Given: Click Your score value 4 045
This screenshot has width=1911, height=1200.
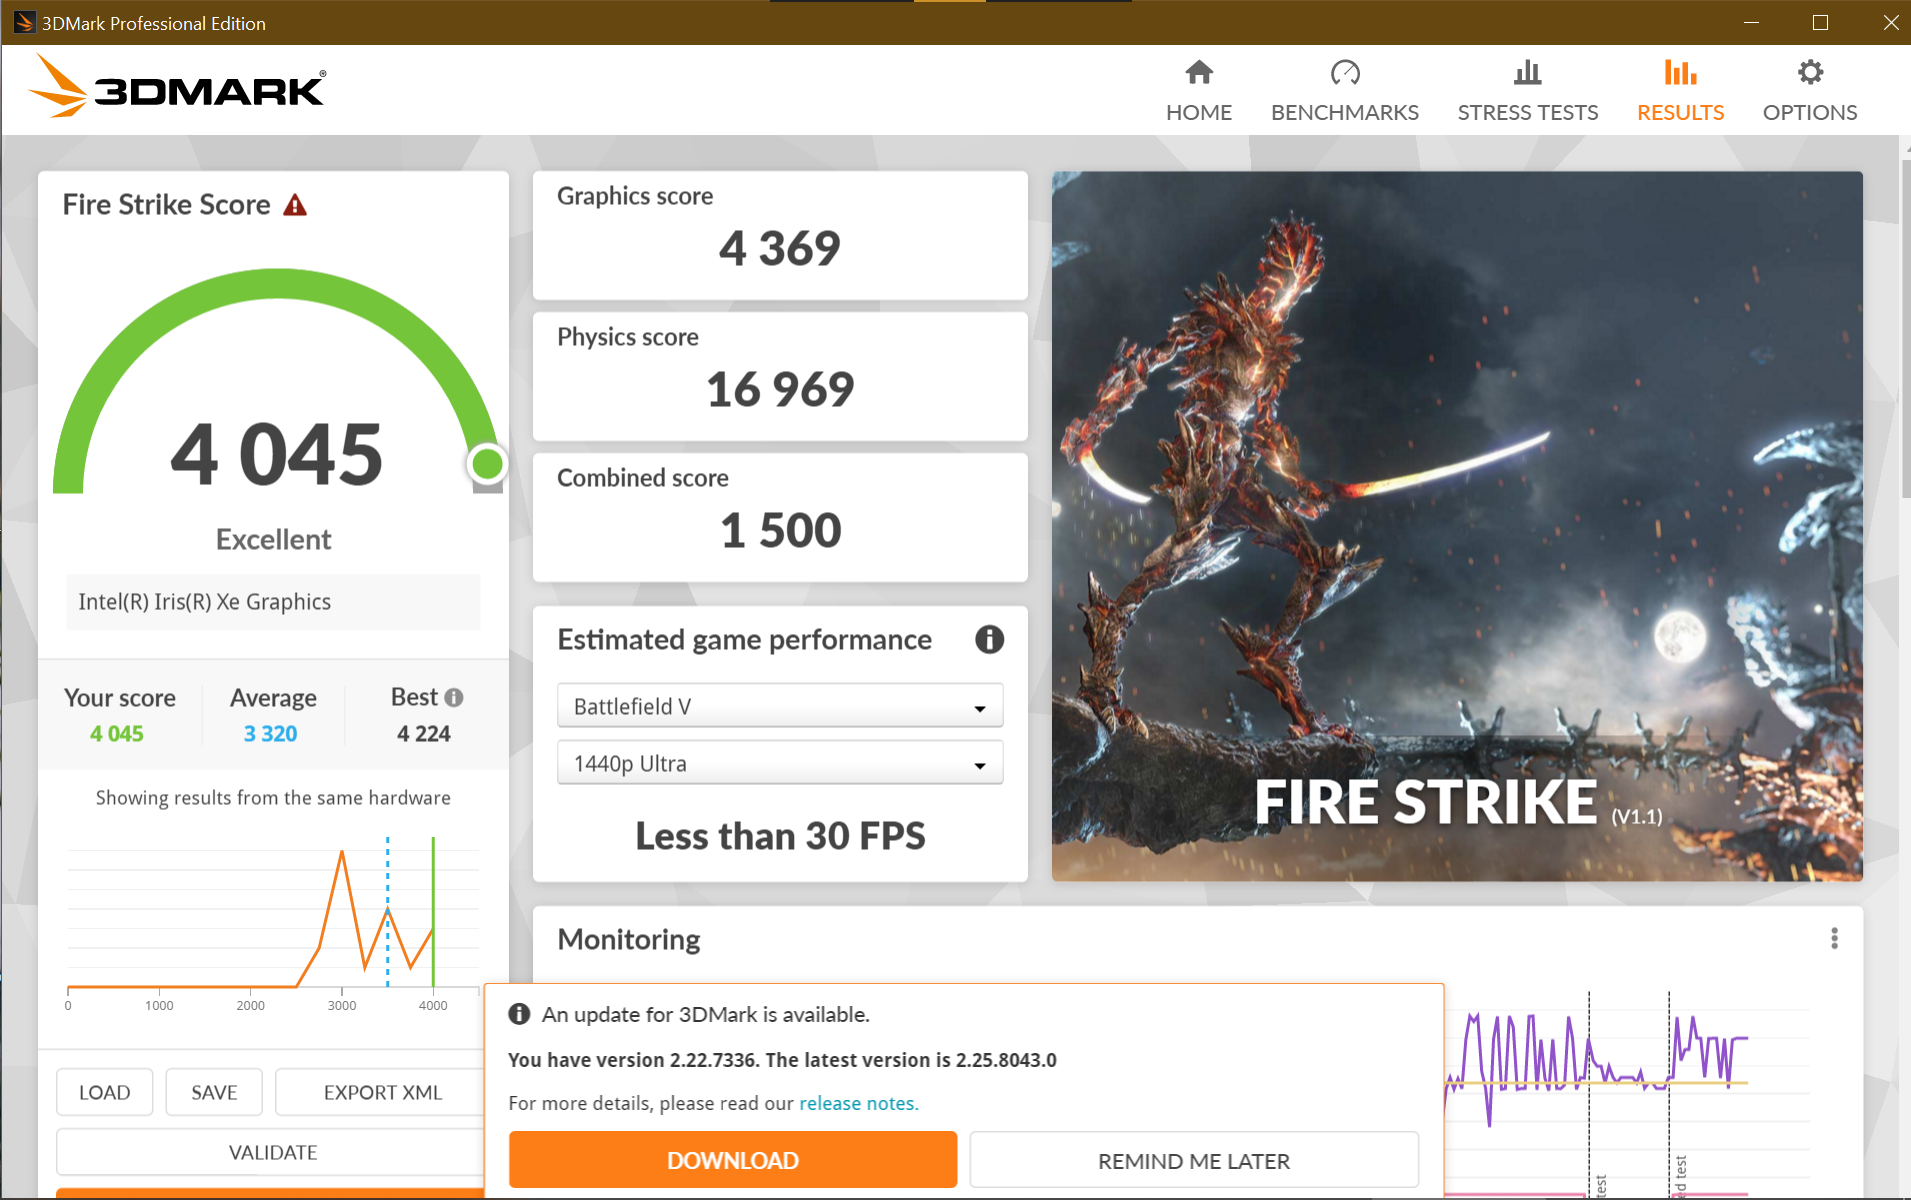Looking at the screenshot, I should (x=117, y=733).
